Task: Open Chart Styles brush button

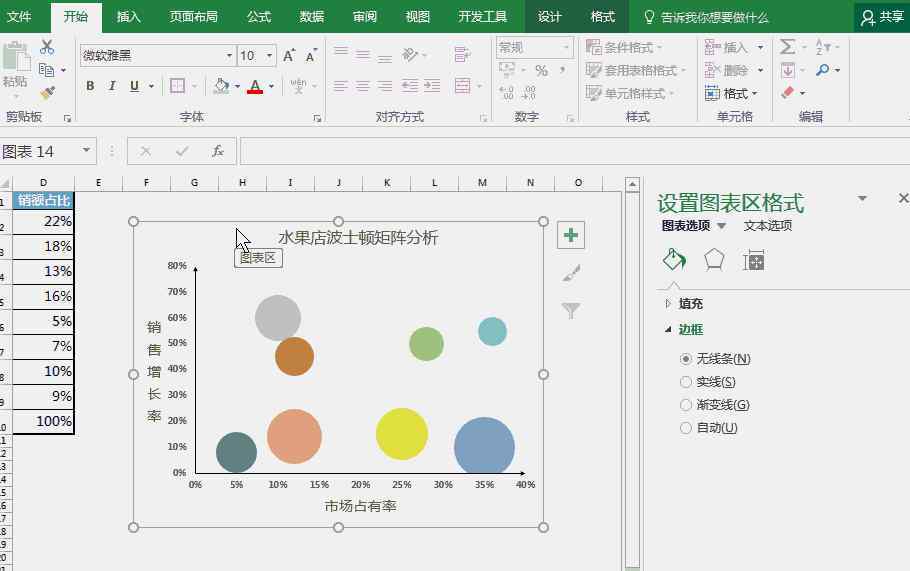Action: coord(571,273)
